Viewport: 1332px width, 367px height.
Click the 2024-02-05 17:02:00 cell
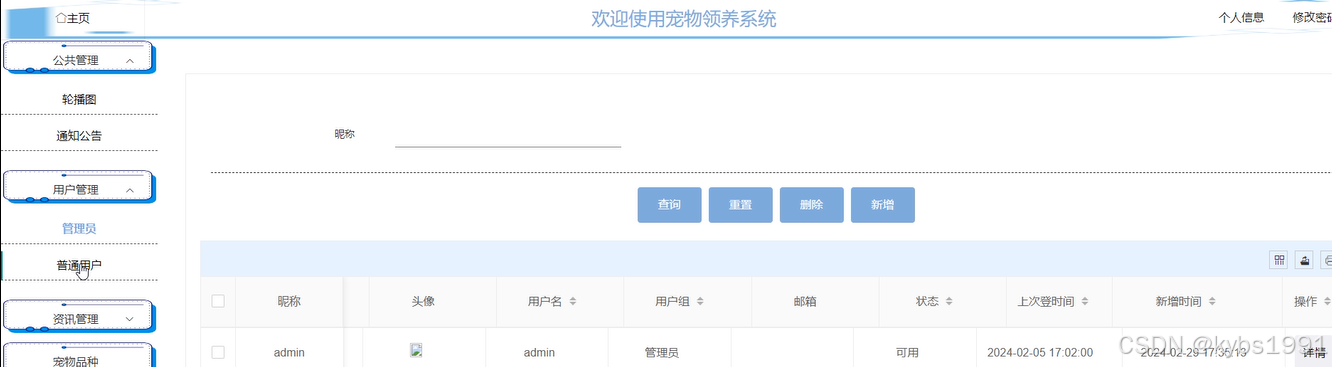tap(1040, 353)
